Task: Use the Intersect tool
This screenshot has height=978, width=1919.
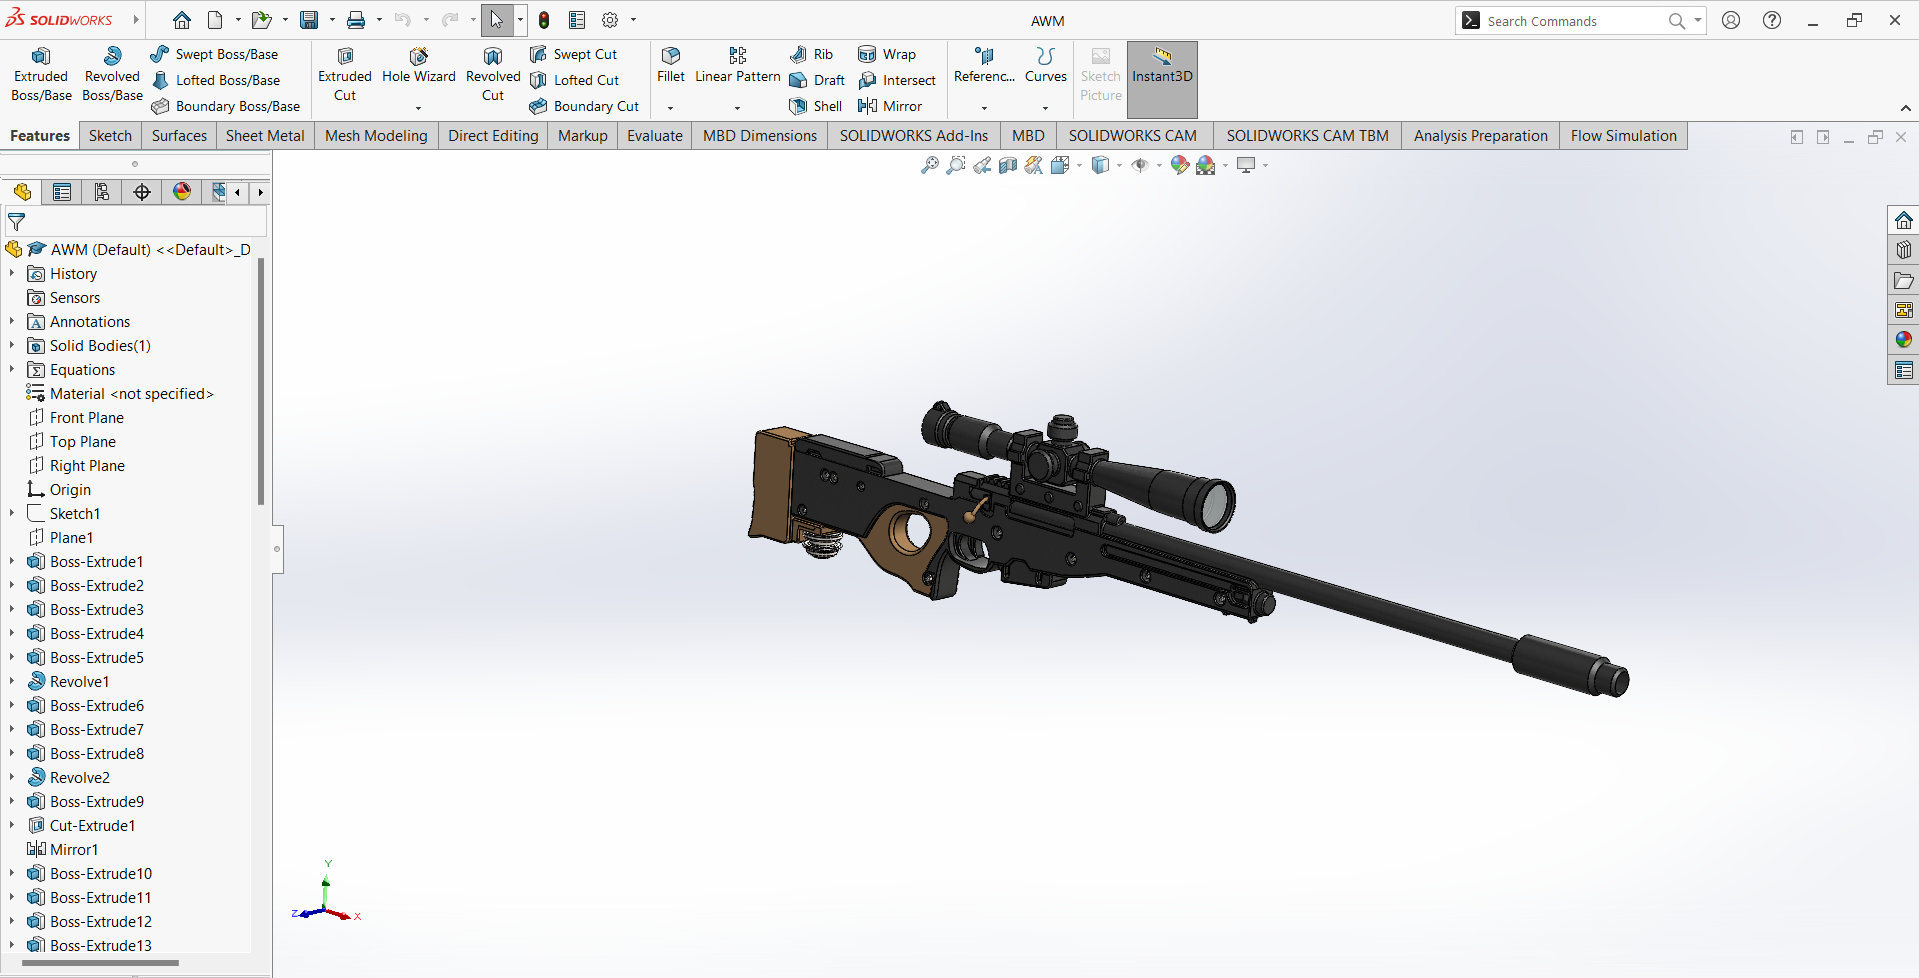Action: [x=897, y=80]
